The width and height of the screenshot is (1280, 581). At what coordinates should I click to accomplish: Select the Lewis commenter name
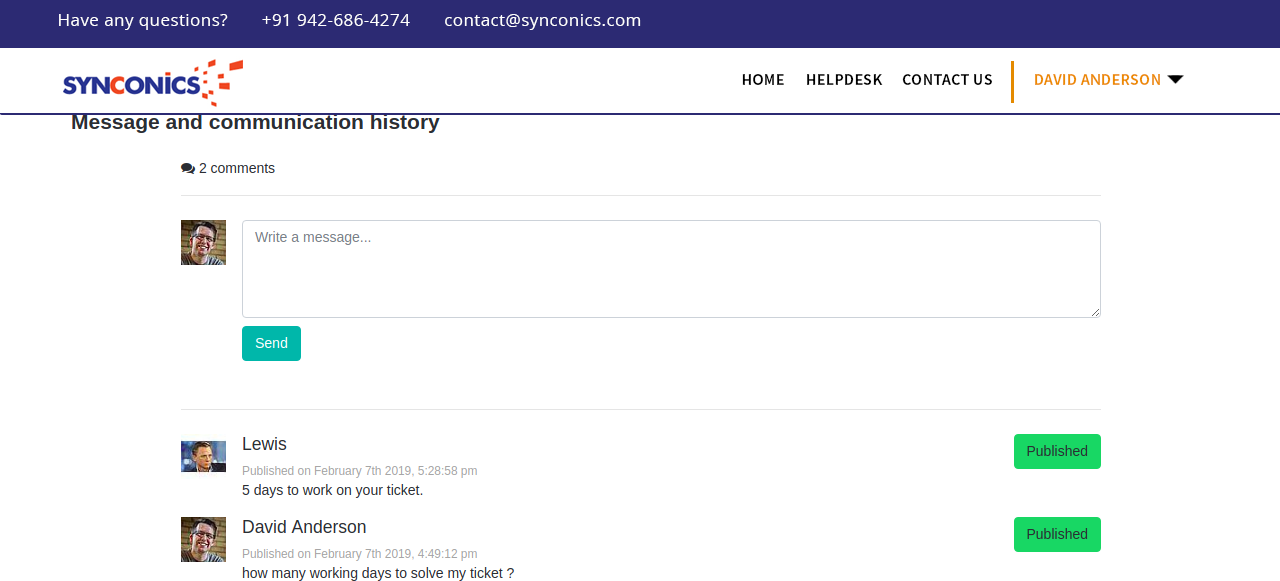(264, 444)
